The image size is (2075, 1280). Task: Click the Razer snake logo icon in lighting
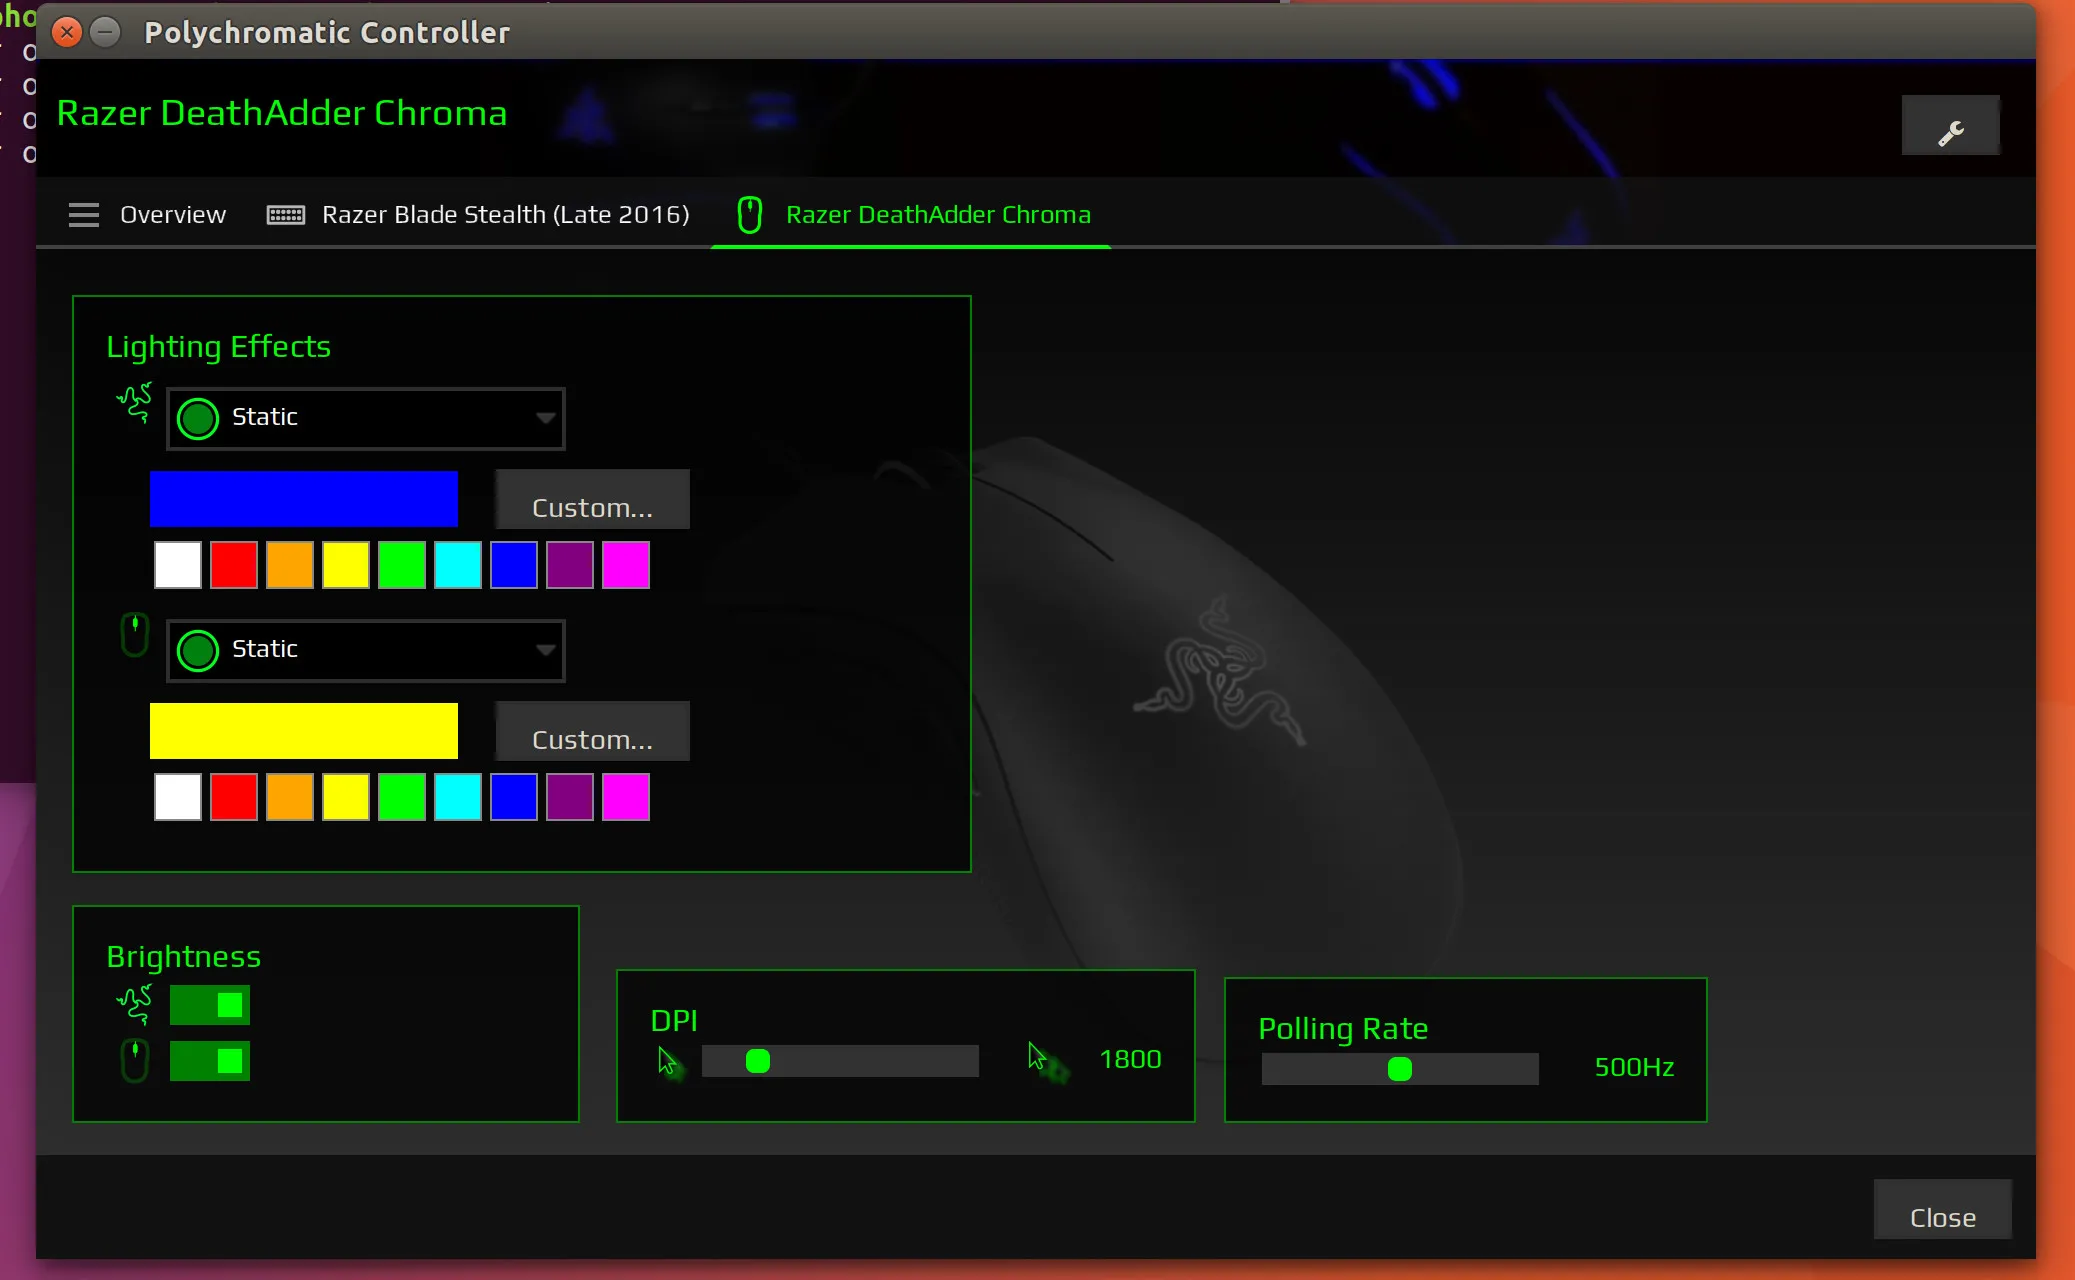tap(133, 401)
